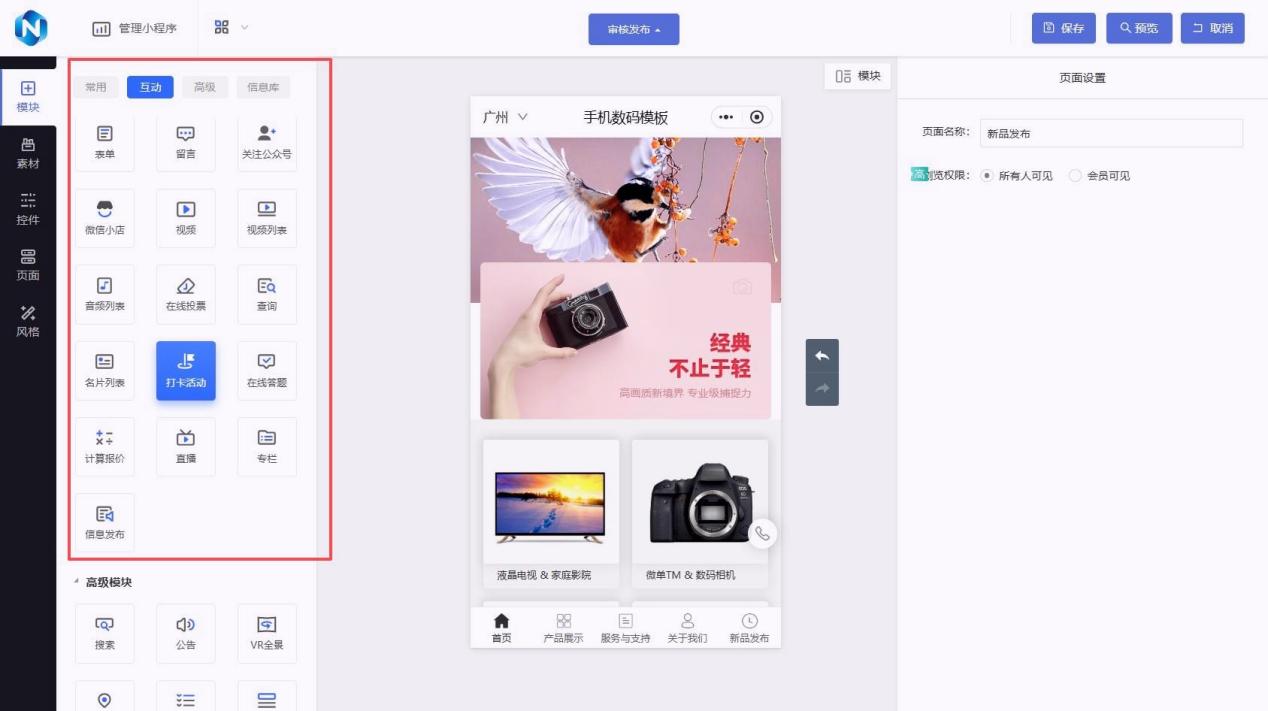Switch to the 信息库 tab
This screenshot has height=711, width=1268.
(x=263, y=88)
